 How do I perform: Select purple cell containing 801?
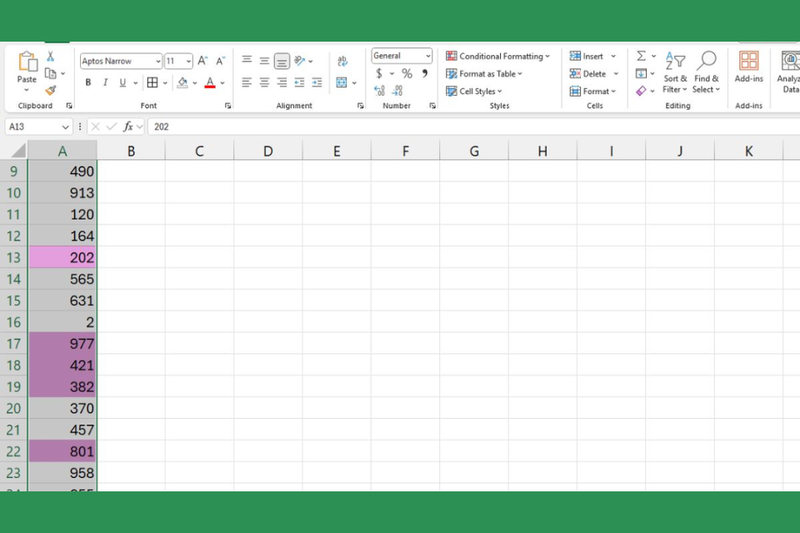(x=62, y=451)
